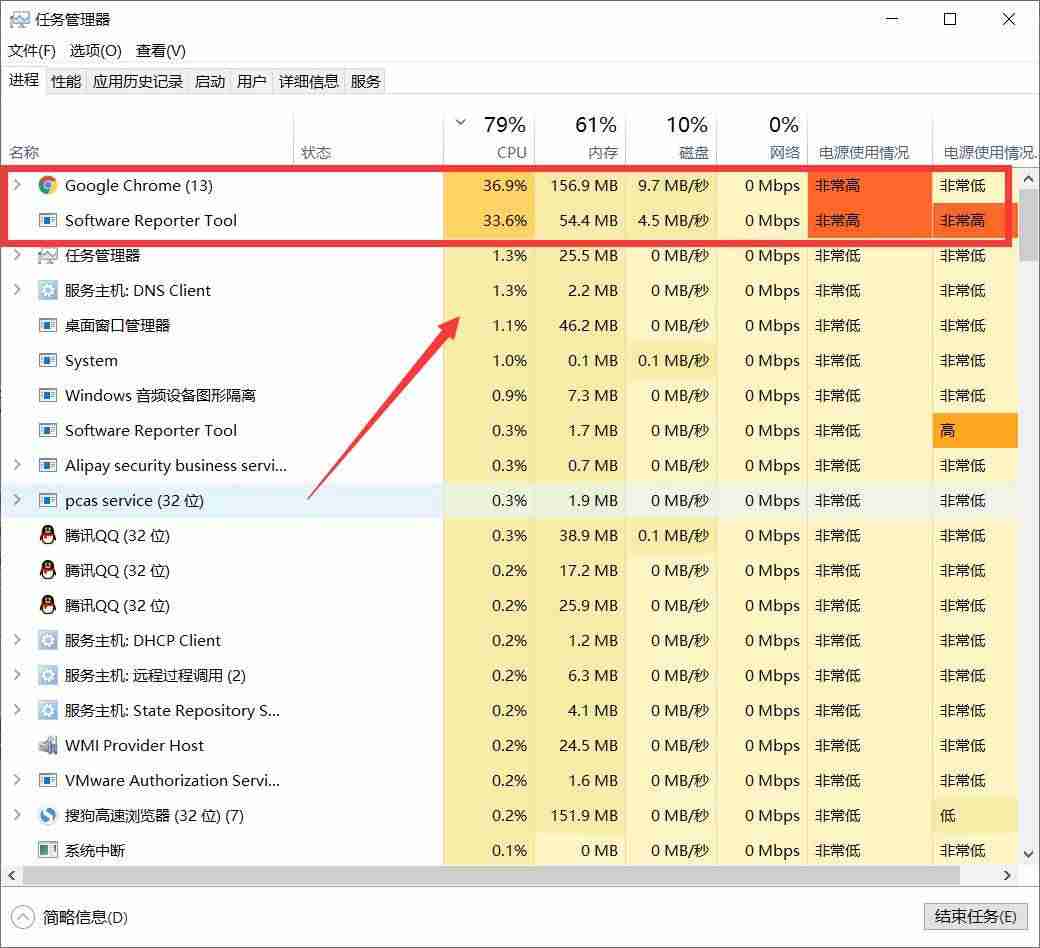Viewport: 1040px width, 948px height.
Task: Click the 任务管理器 process row icon
Action: coord(47,255)
